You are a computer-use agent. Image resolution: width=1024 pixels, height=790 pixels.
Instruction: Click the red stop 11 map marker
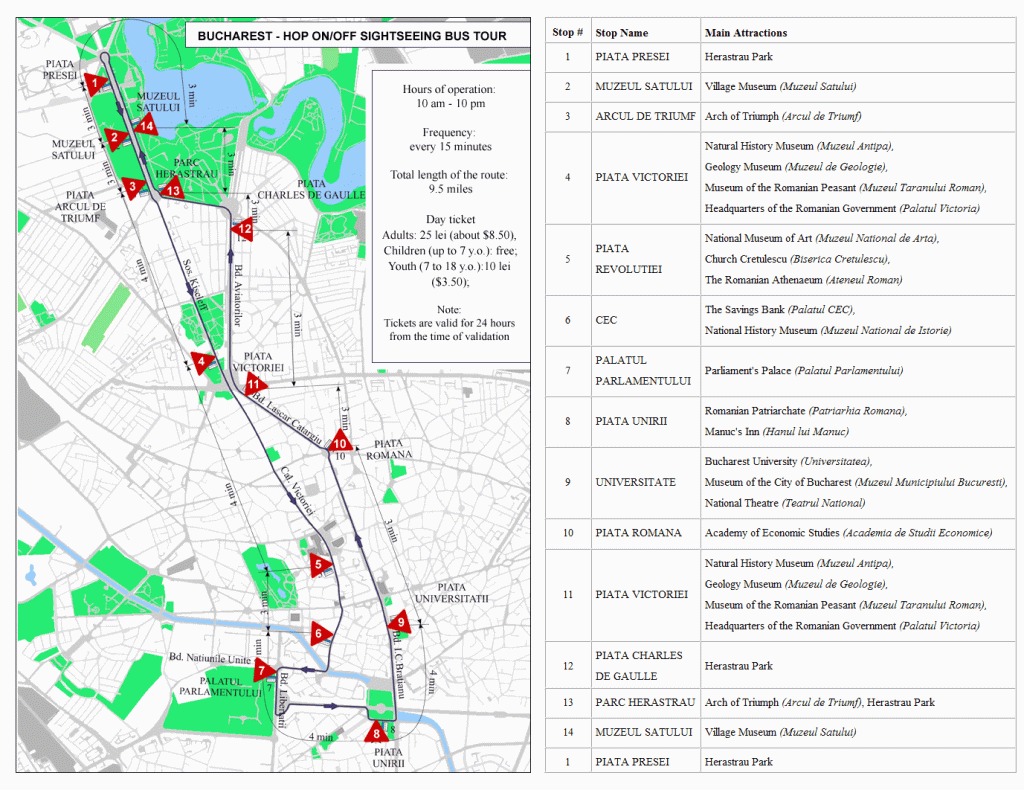tap(255, 383)
